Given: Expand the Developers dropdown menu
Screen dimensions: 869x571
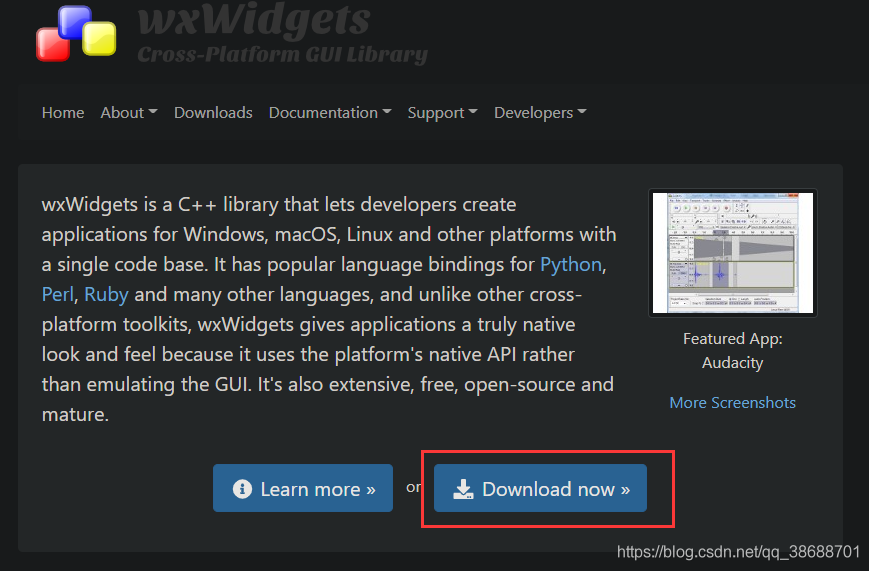Looking at the screenshot, I should tap(540, 113).
